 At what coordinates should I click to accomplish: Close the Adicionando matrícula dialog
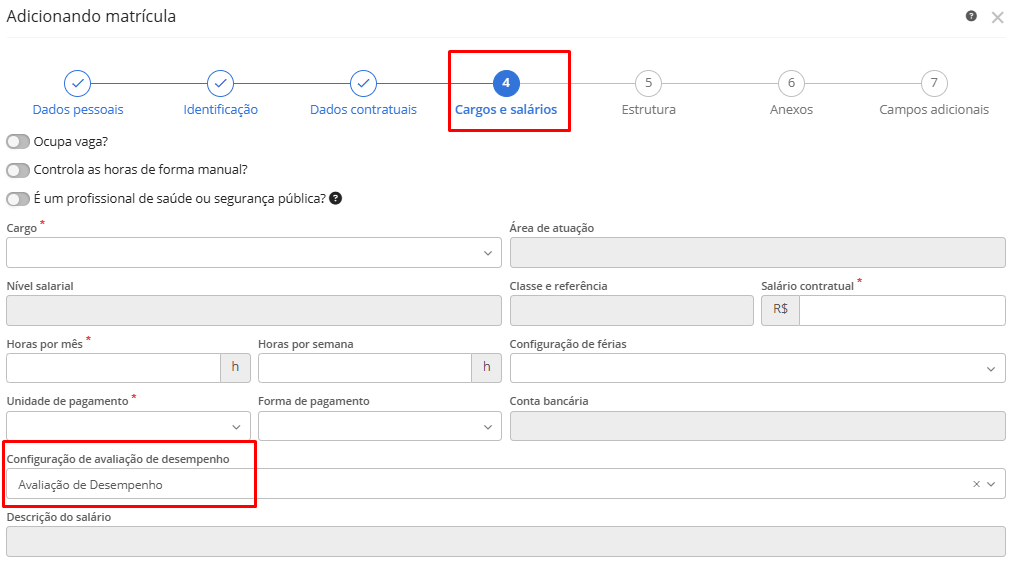coord(997,17)
